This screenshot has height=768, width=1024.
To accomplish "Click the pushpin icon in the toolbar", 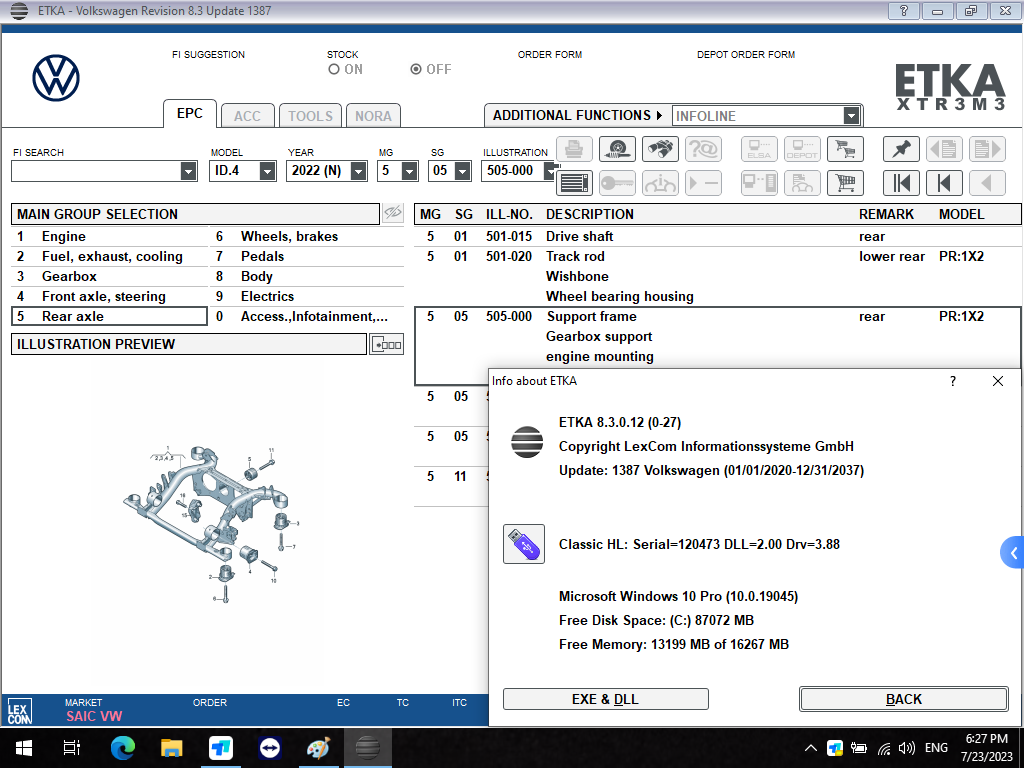I will [x=901, y=150].
